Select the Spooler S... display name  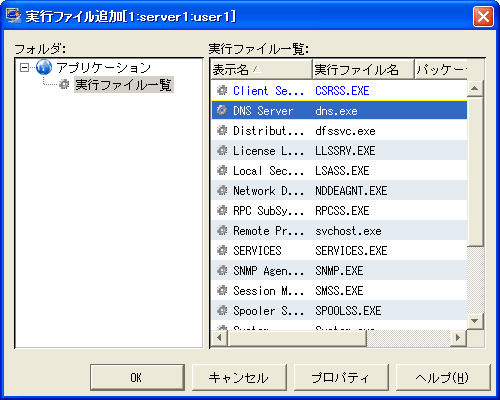pyautogui.click(x=268, y=311)
